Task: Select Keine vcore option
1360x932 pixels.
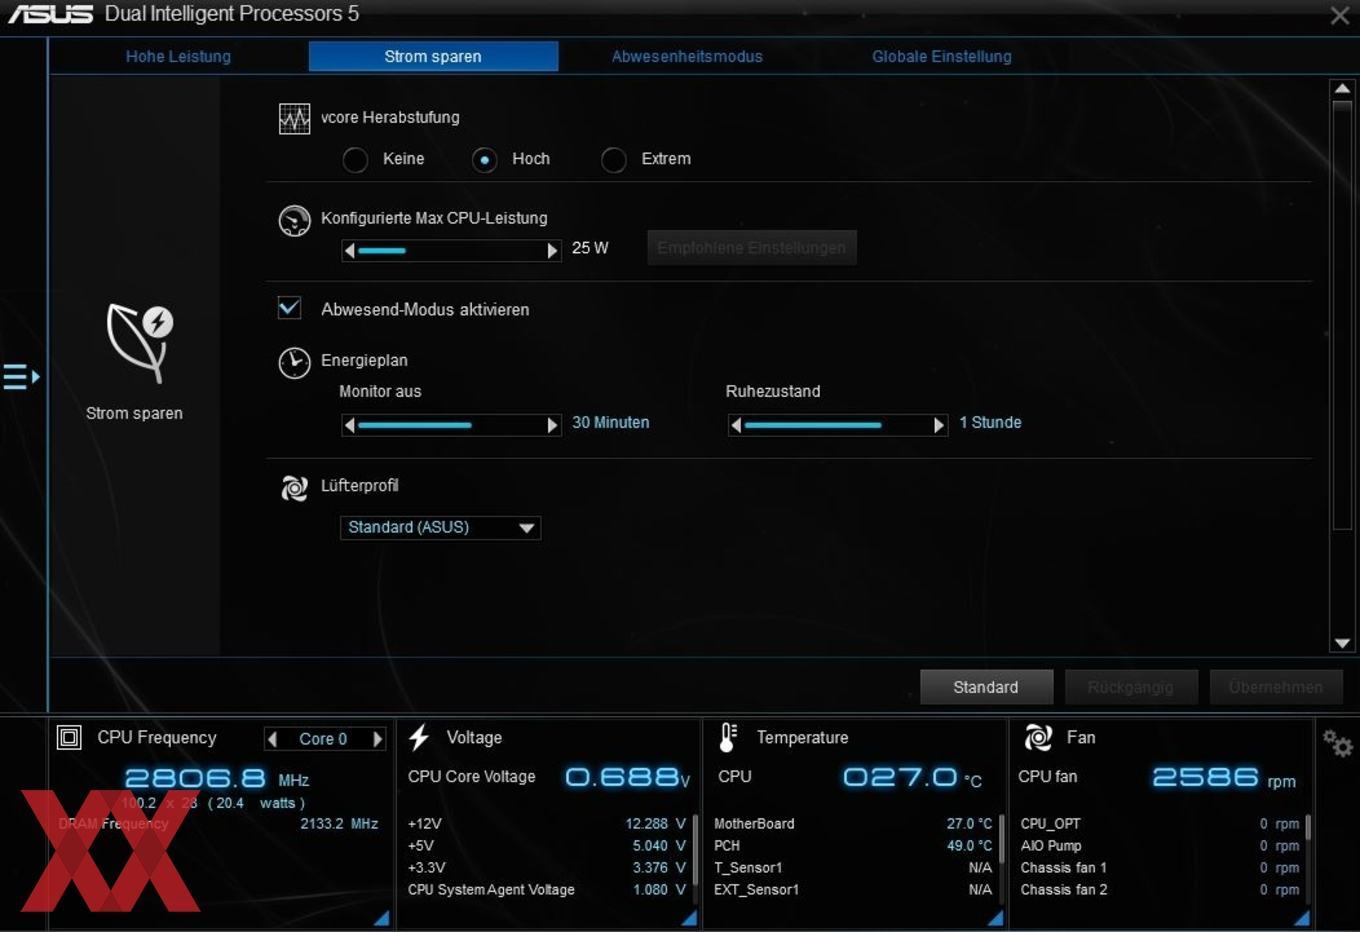Action: (355, 160)
